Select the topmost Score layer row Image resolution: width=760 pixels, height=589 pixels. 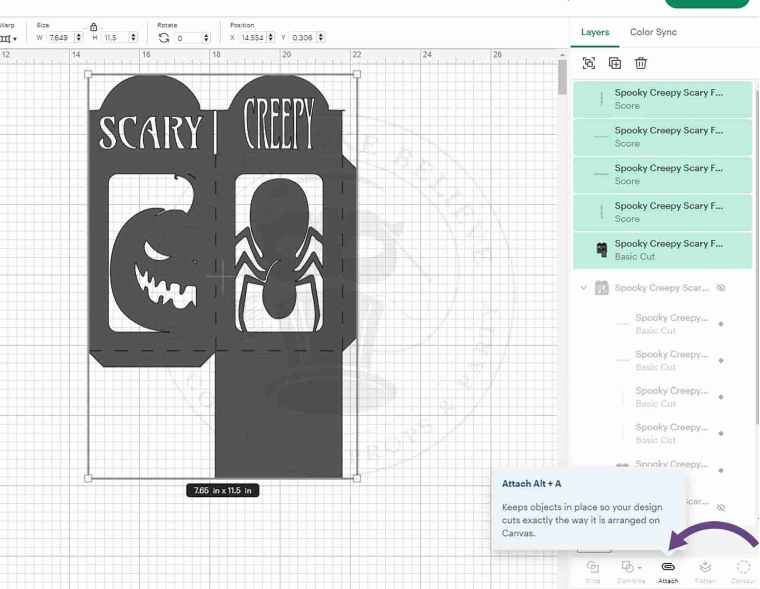click(663, 99)
